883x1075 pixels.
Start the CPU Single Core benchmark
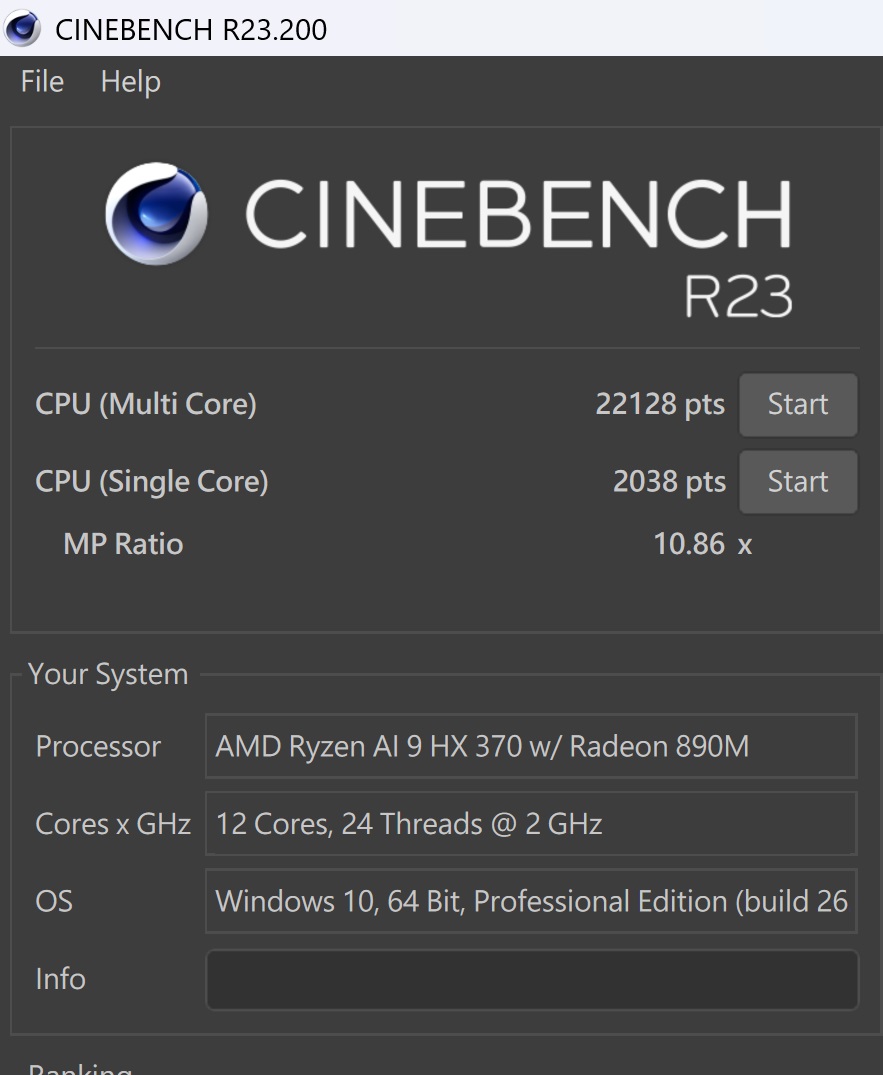click(x=797, y=481)
